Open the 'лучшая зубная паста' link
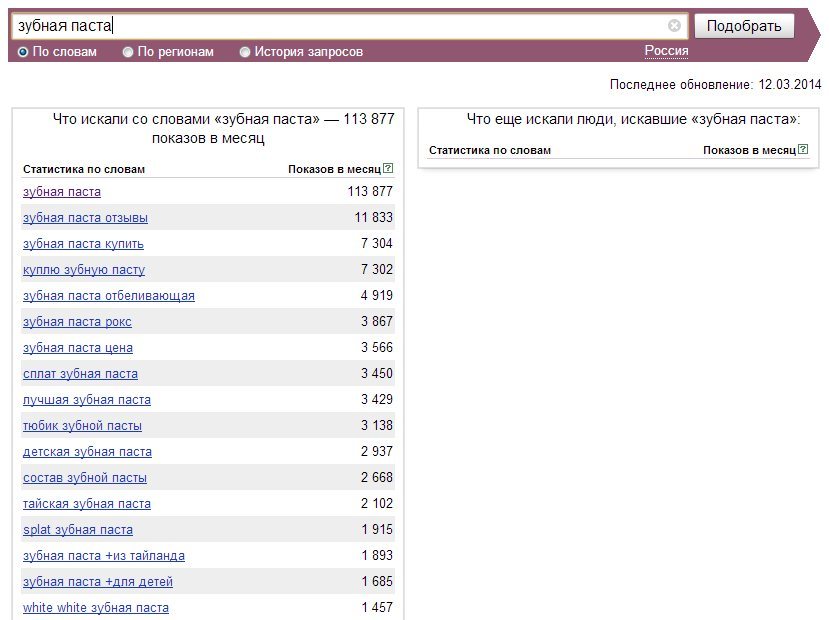829x620 pixels. [87, 400]
